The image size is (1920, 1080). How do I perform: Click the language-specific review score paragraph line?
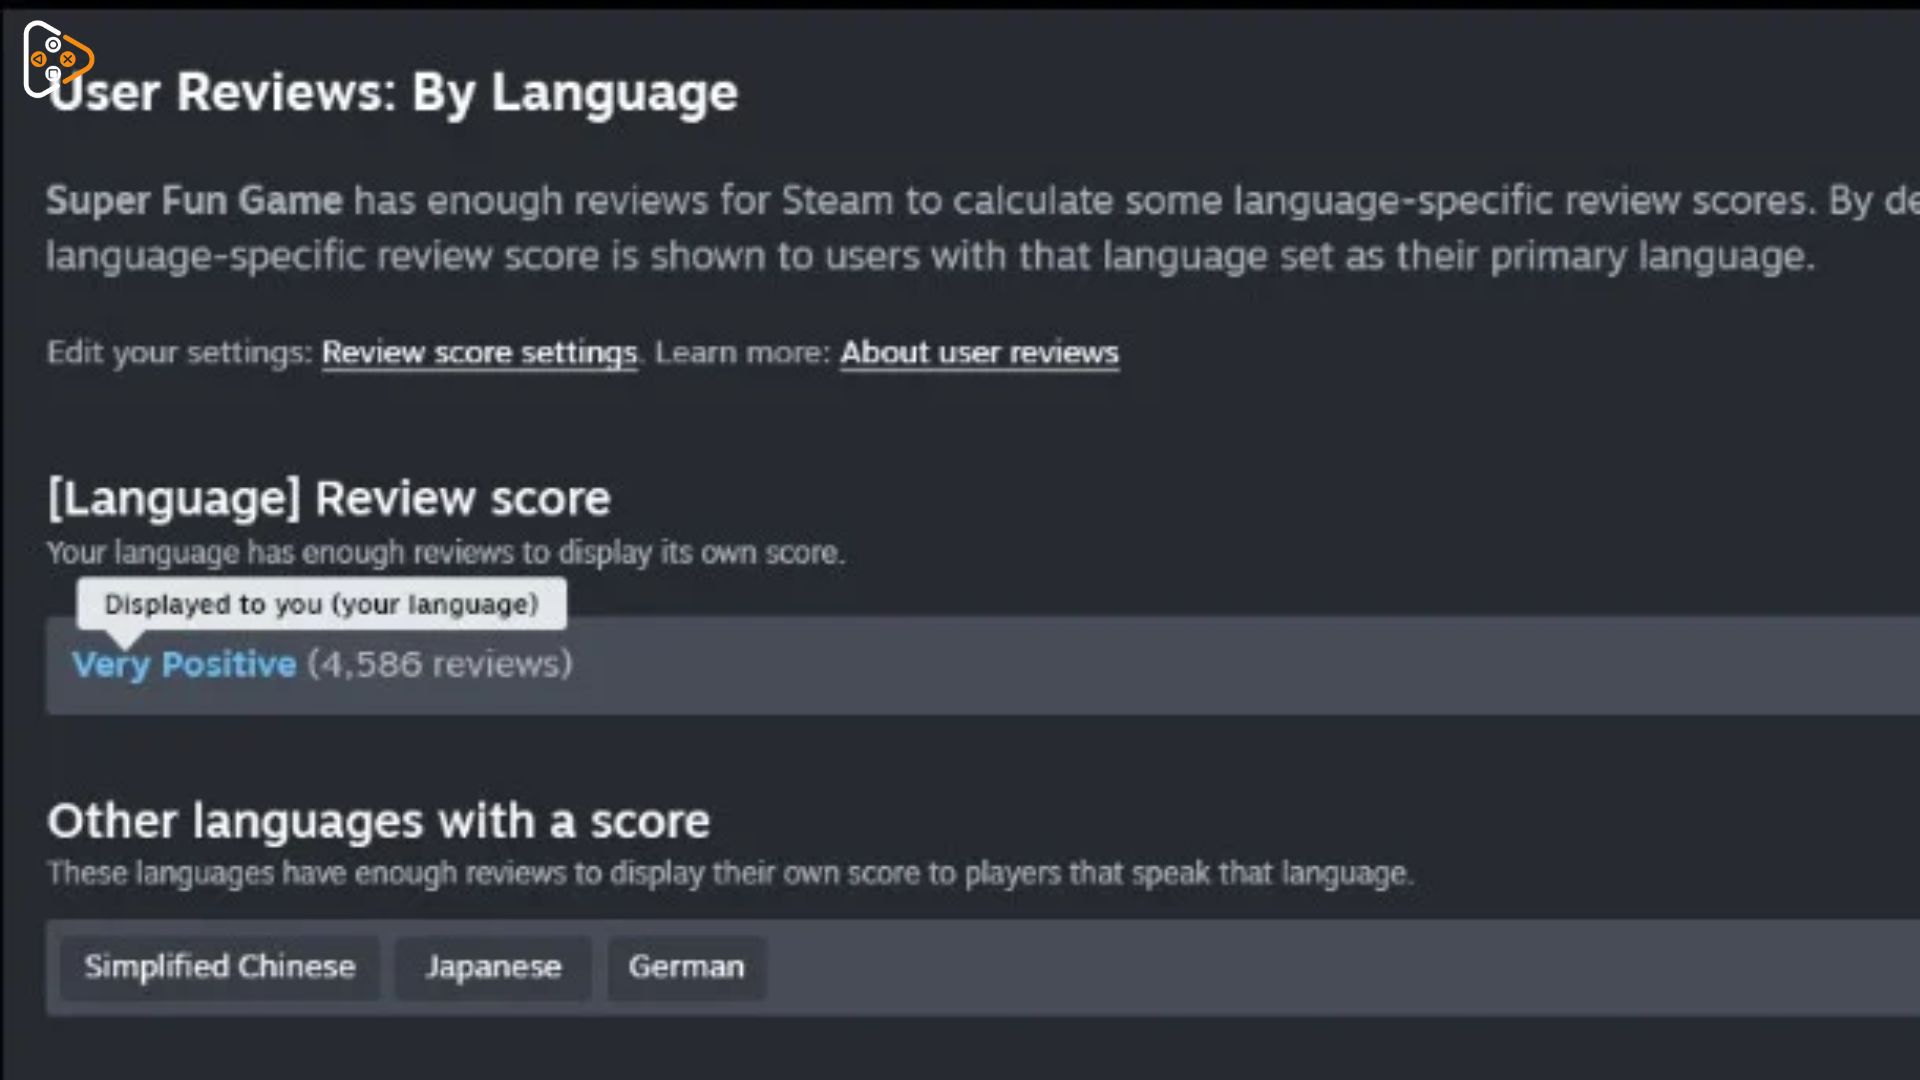pos(930,256)
